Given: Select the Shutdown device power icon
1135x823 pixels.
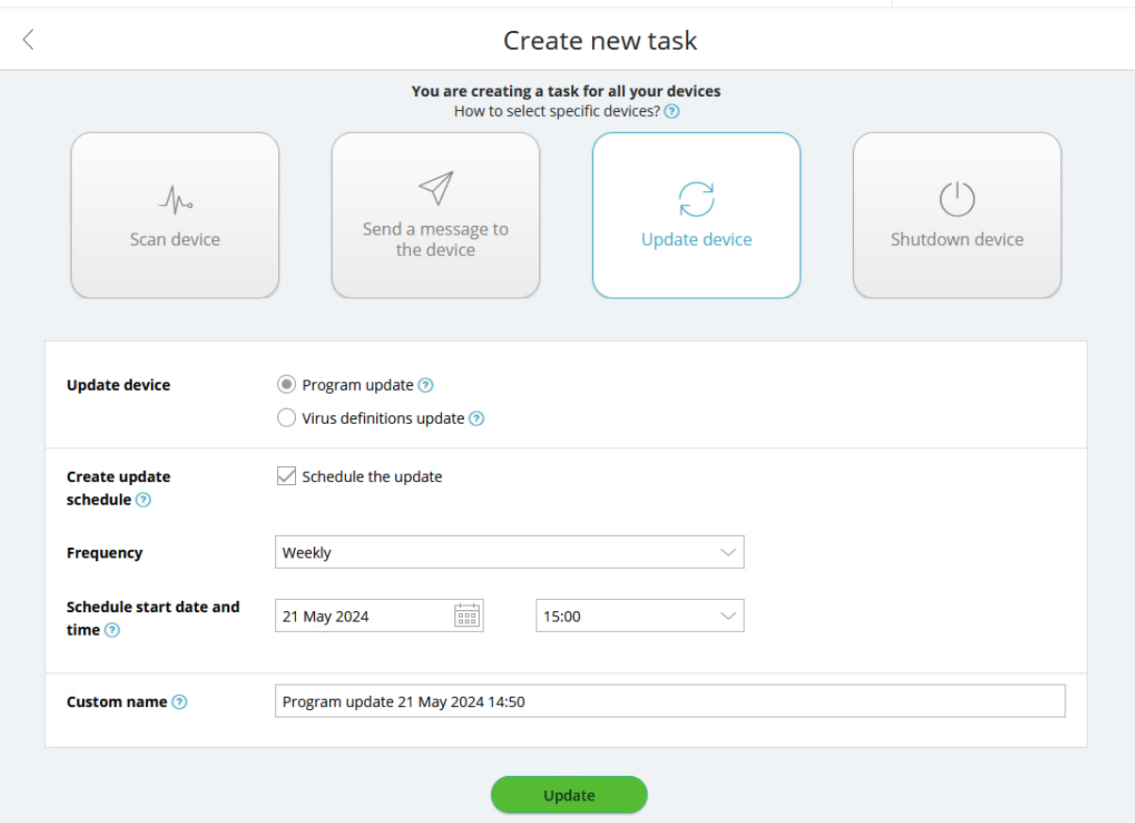Looking at the screenshot, I should 956,199.
